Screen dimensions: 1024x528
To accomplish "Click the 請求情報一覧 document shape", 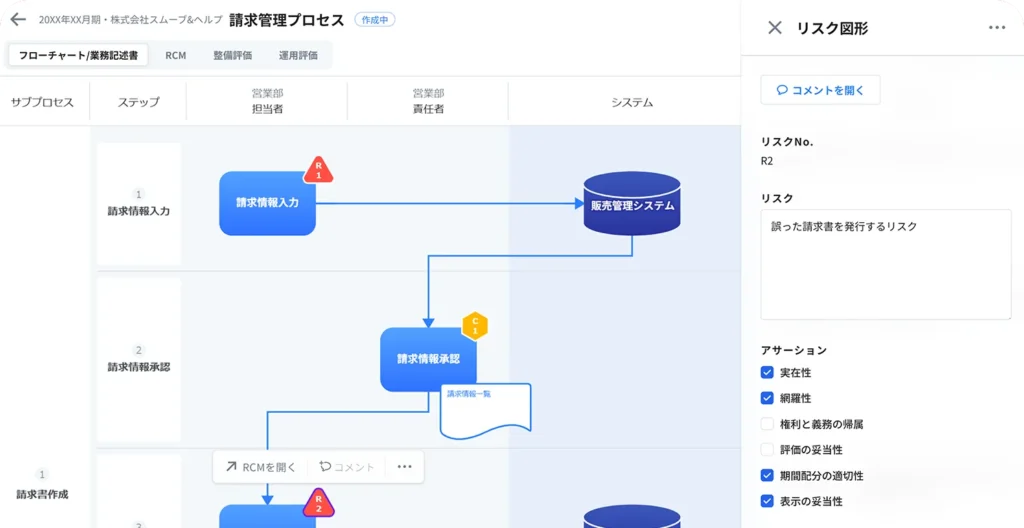I will (485, 410).
